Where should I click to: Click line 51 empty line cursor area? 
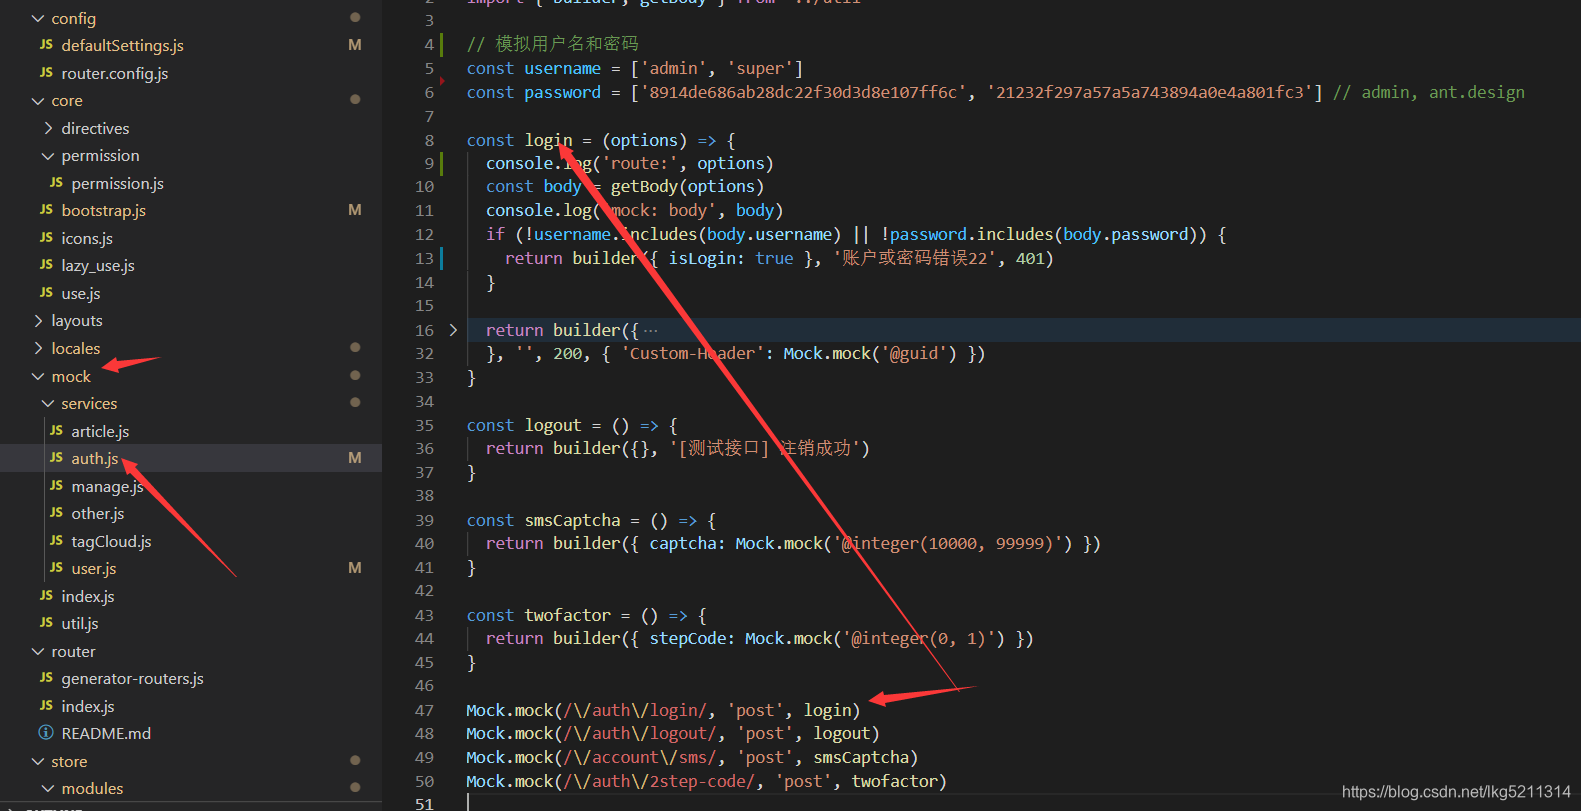469,803
